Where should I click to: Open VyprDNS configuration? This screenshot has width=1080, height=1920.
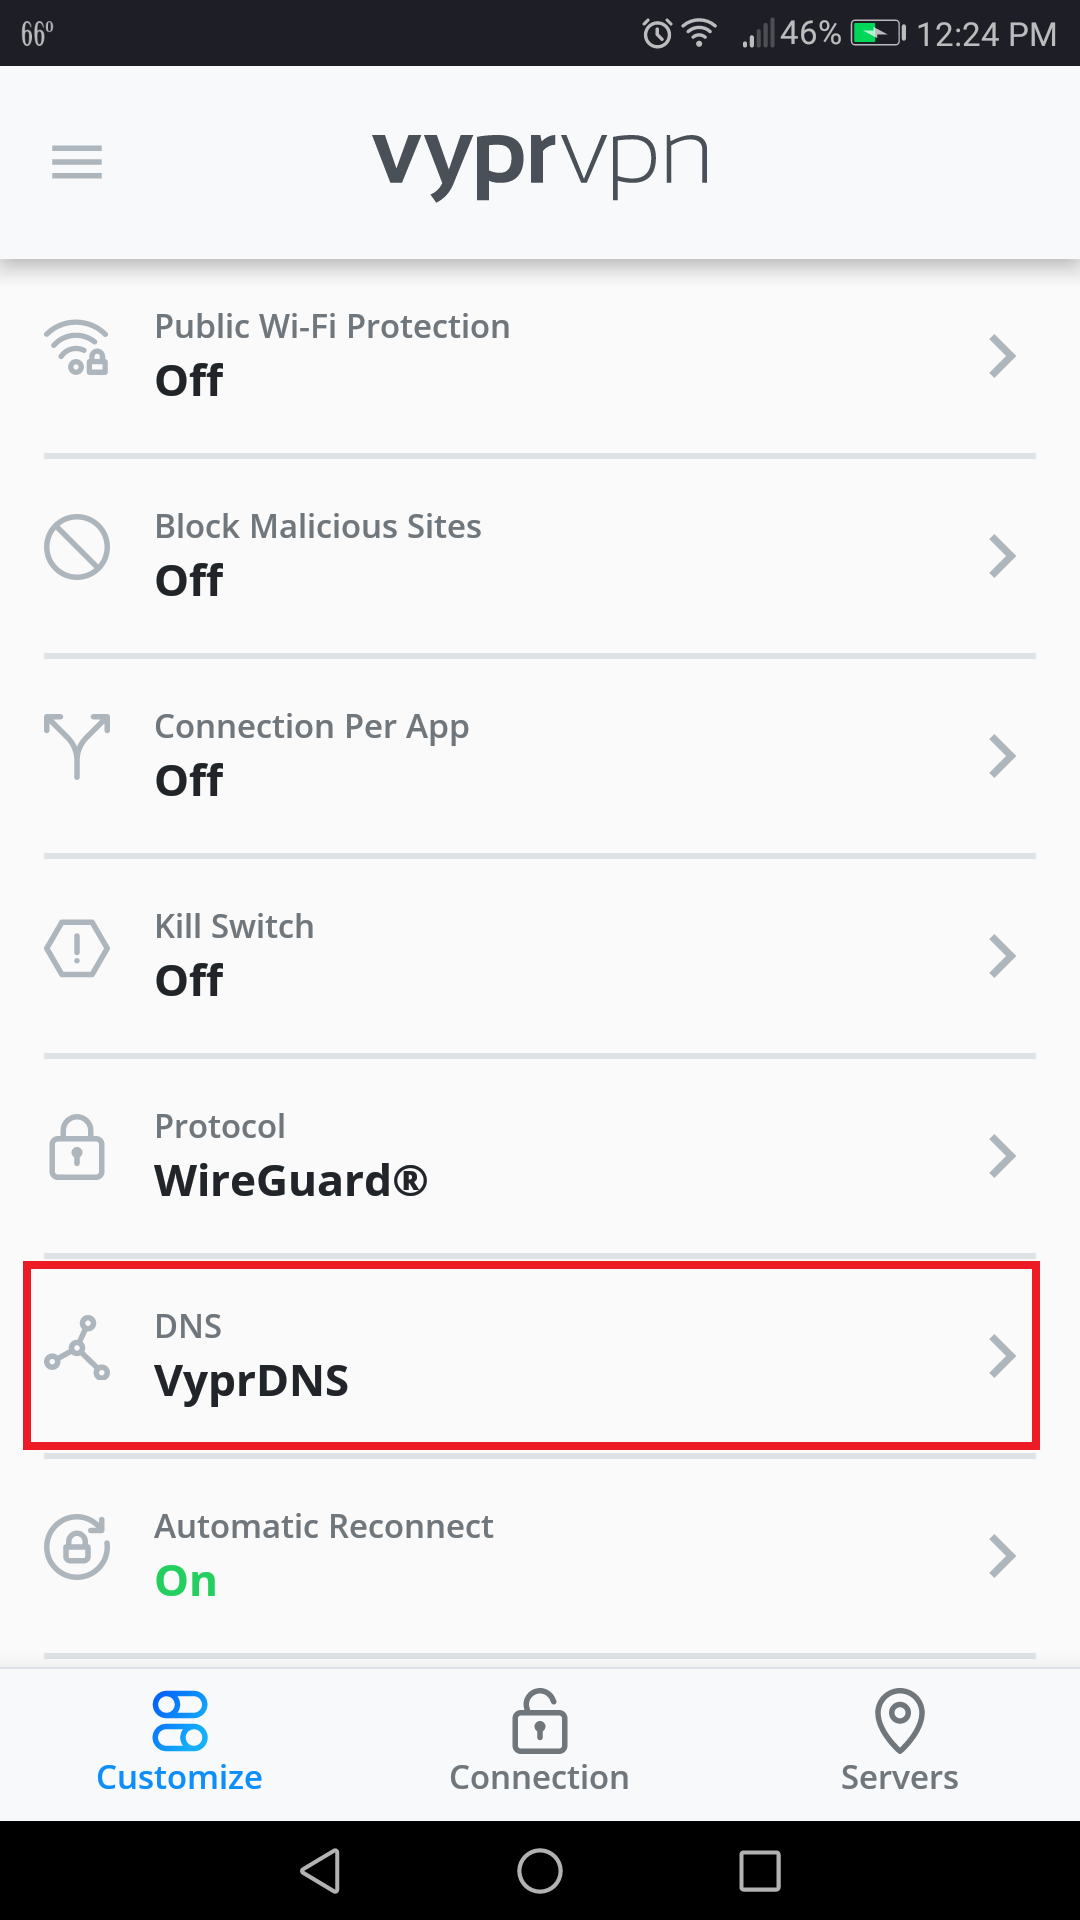(x=540, y=1355)
